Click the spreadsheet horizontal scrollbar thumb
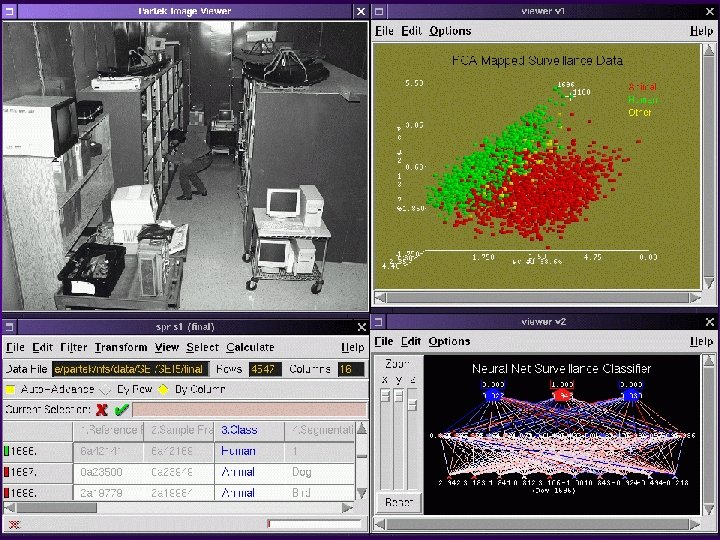 (x=56, y=508)
